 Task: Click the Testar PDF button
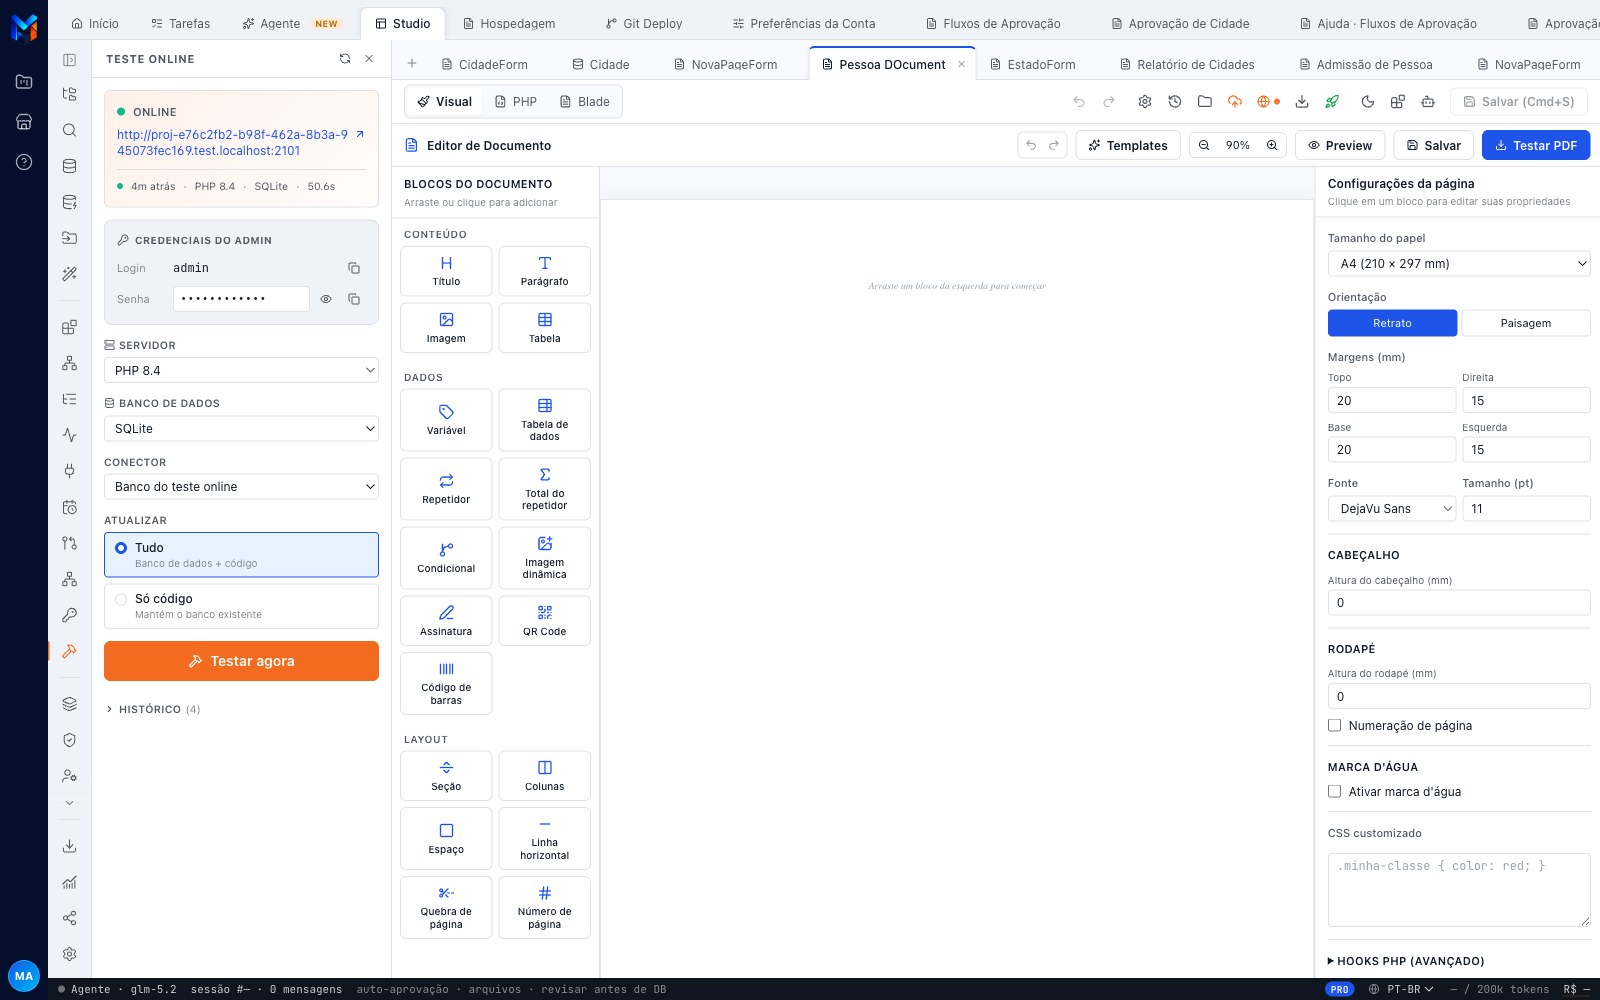point(1535,145)
